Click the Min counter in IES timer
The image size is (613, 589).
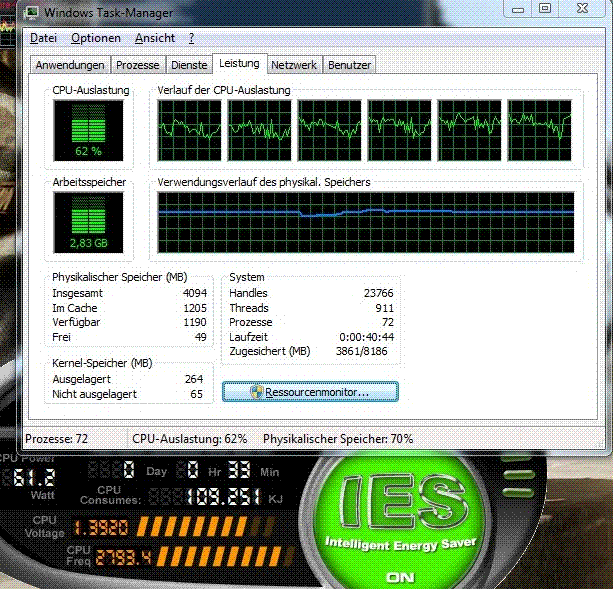coord(239,469)
